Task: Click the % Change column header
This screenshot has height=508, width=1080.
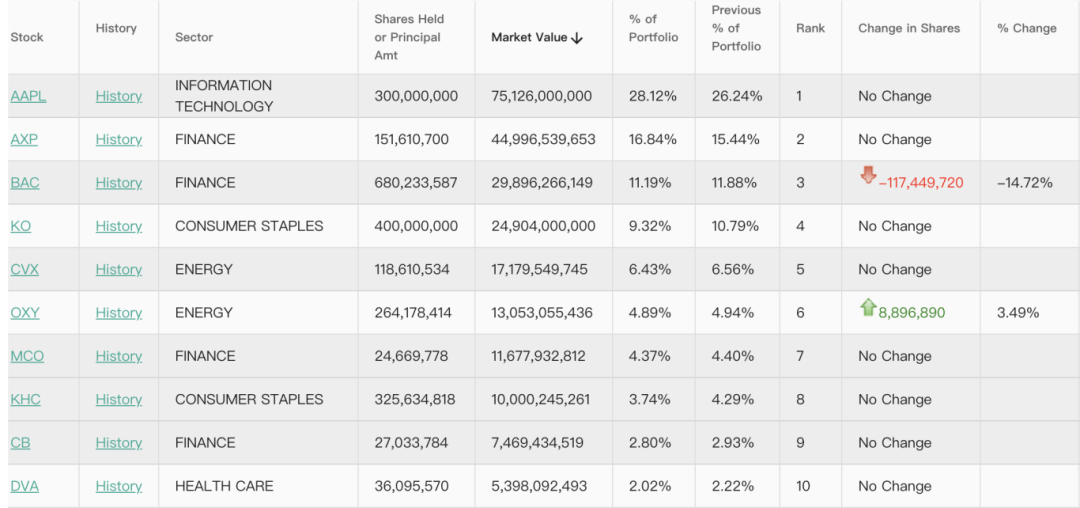Action: click(1026, 28)
